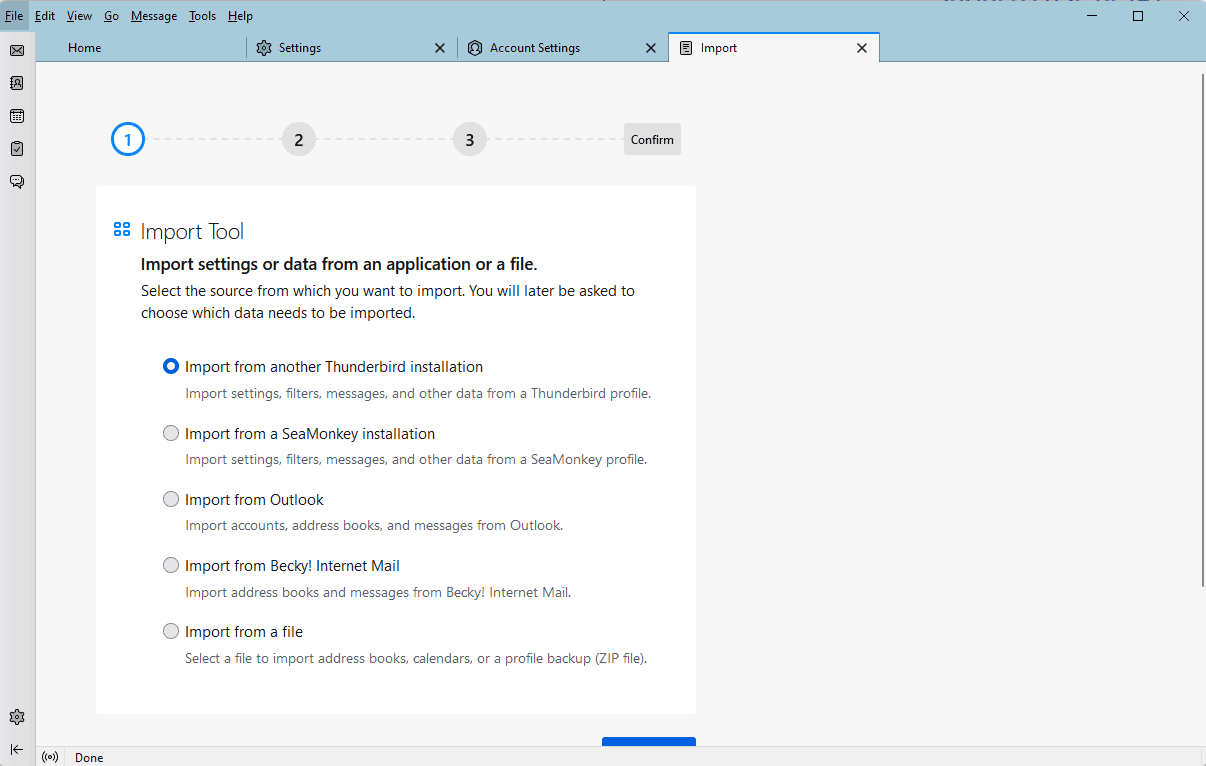
Task: Click the Import Tool heading
Action: pyautogui.click(x=192, y=232)
